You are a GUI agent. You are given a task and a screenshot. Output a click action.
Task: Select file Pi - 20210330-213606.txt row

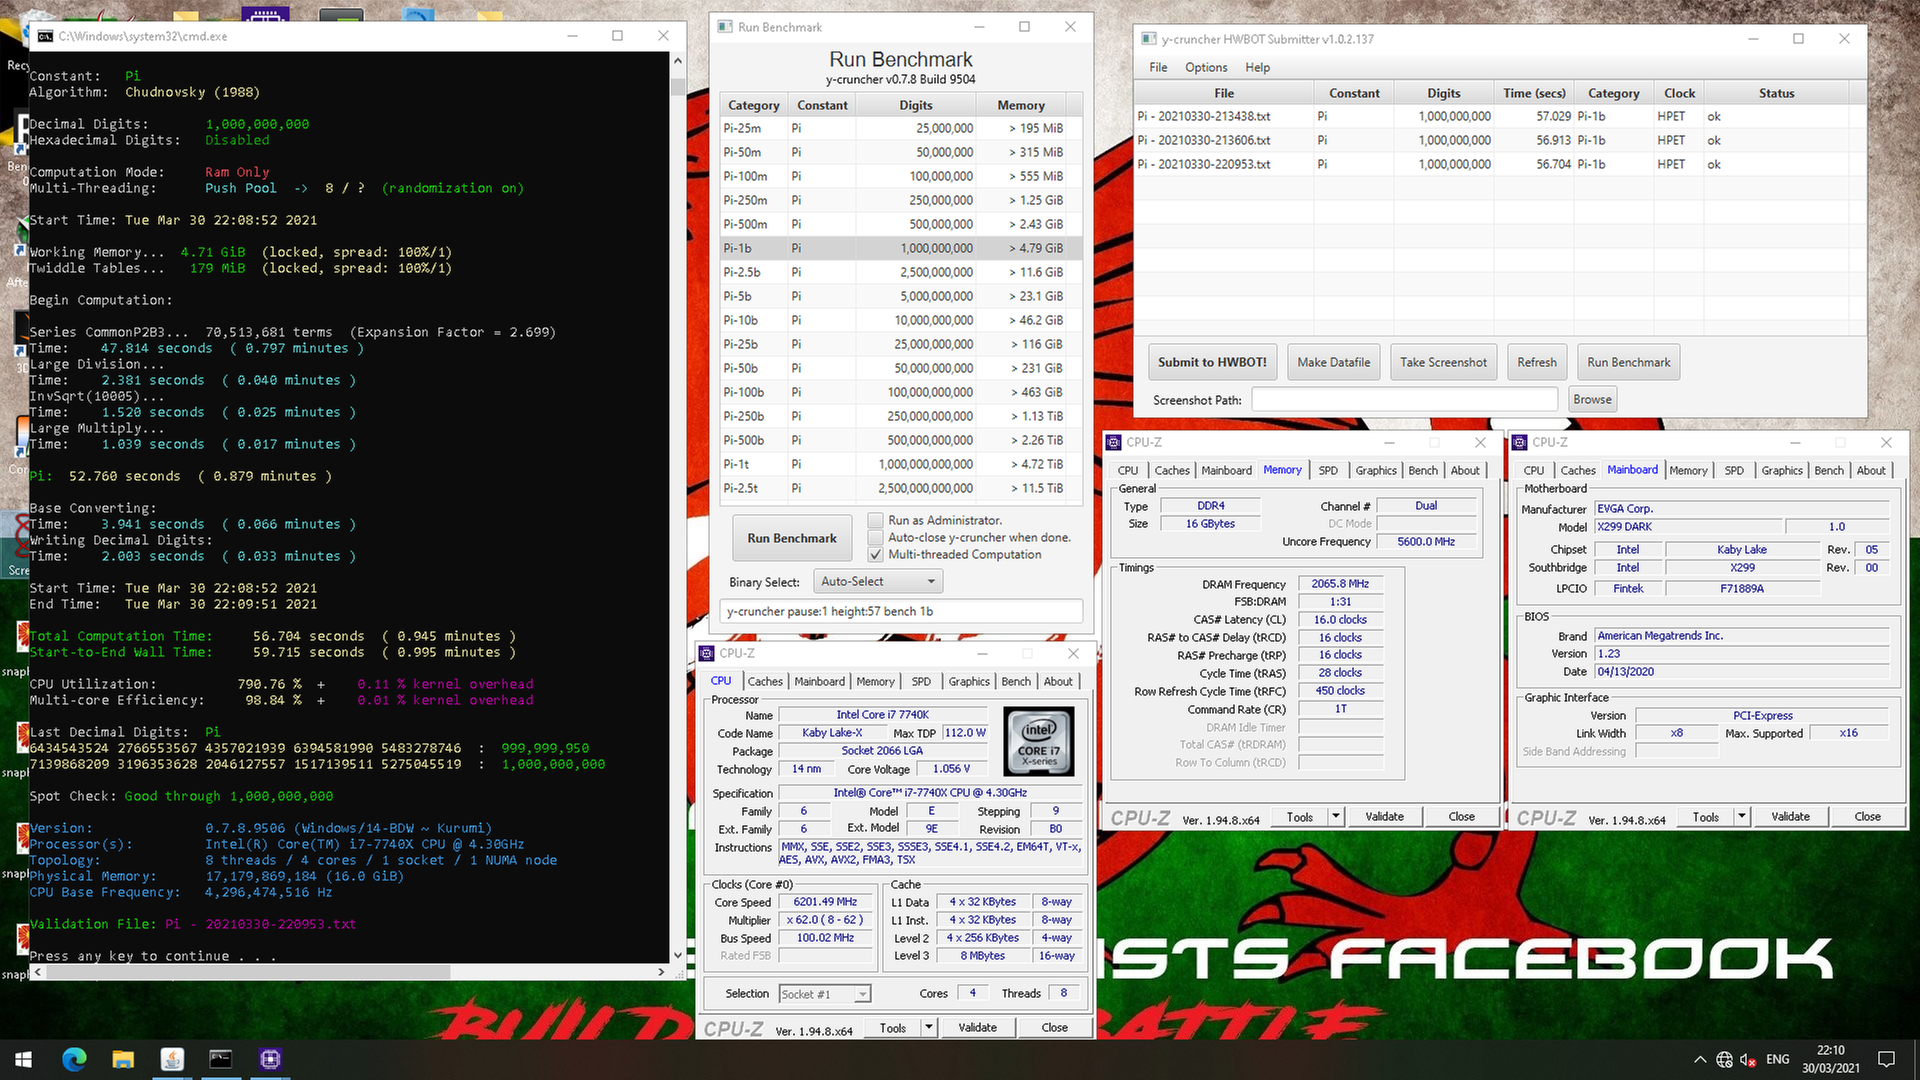click(1500, 141)
